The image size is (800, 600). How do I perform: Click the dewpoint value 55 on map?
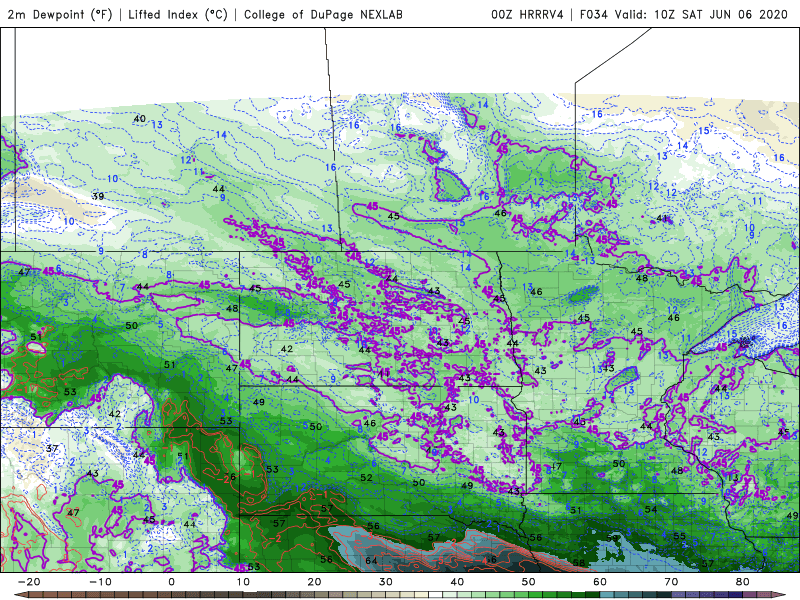[679, 536]
